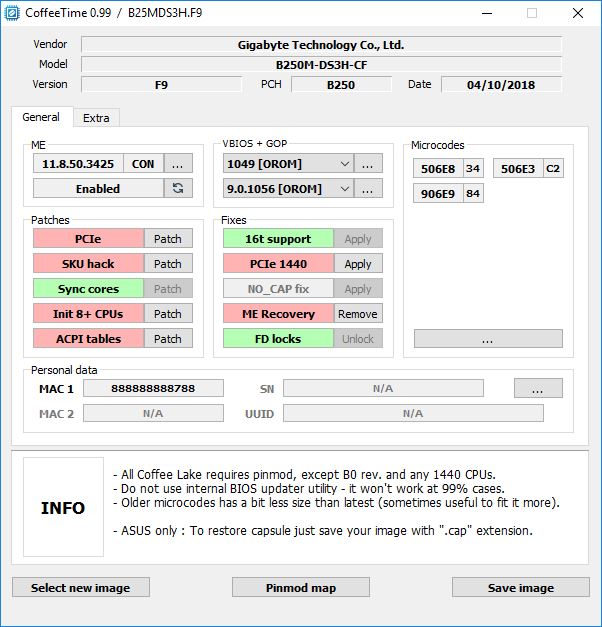
Task: Open the ME version browse button
Action: [x=178, y=164]
